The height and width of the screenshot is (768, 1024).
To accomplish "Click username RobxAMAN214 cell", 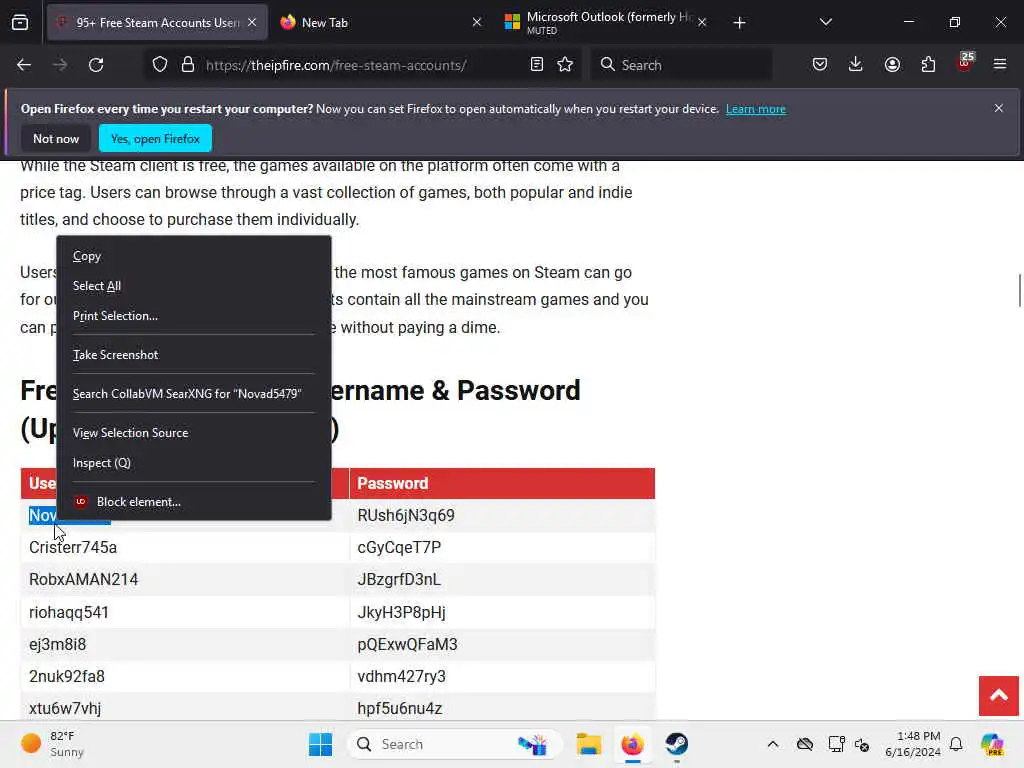I will pyautogui.click(x=185, y=579).
